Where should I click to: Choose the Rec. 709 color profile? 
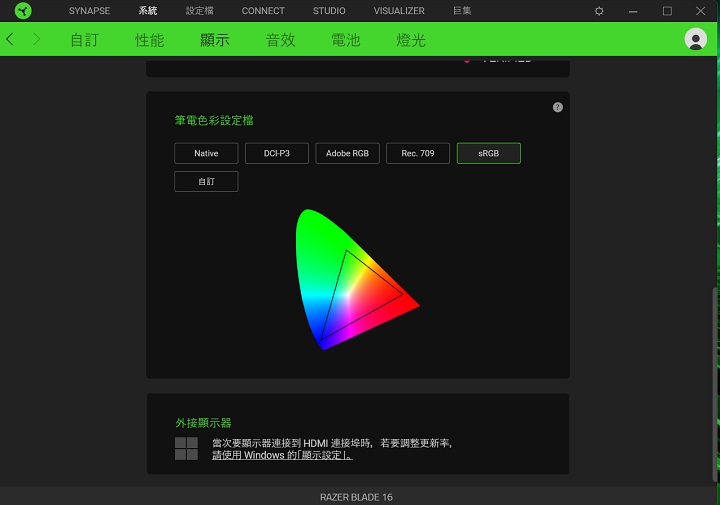click(x=418, y=153)
